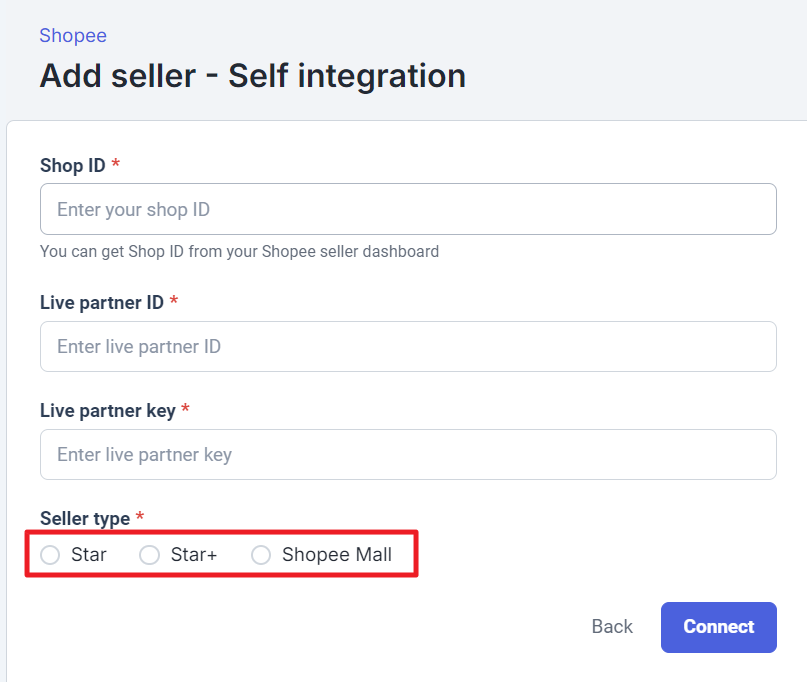Click the "Star+" option label text
Image resolution: width=807 pixels, height=682 pixels.
click(x=194, y=555)
